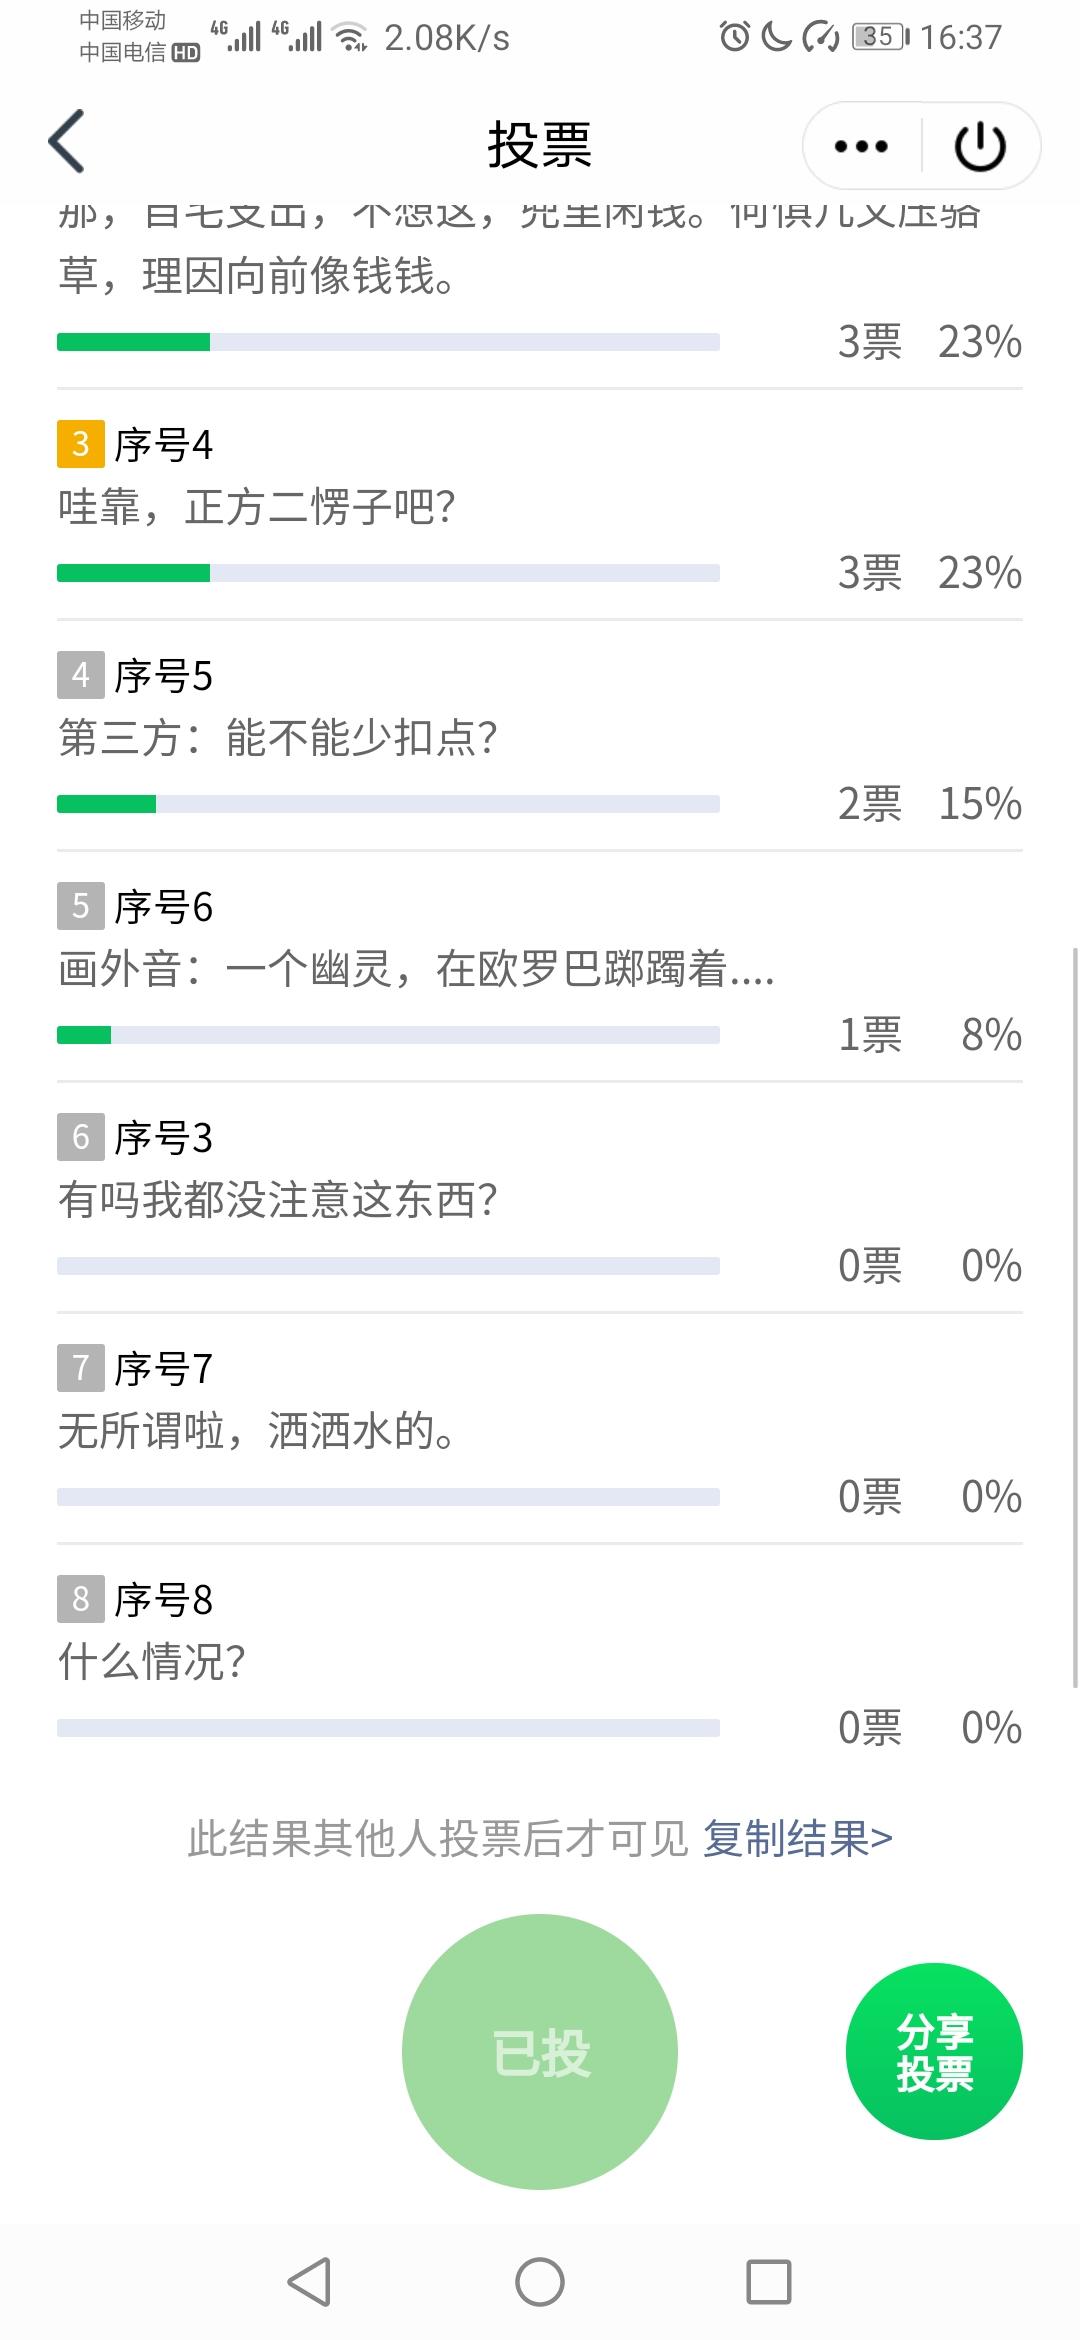Tap the 已投 voted button
This screenshot has height=2340, width=1080.
point(540,2052)
